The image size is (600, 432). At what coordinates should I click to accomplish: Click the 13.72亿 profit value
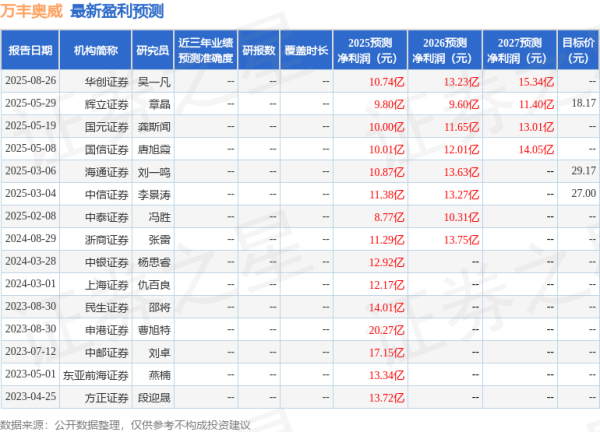click(386, 398)
